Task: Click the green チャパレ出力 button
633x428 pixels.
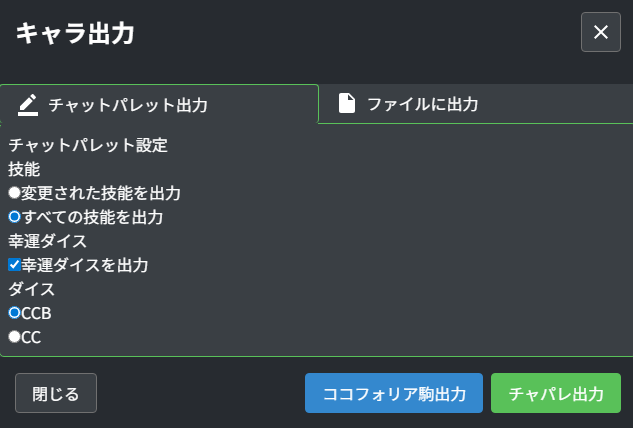Action: 556,393
